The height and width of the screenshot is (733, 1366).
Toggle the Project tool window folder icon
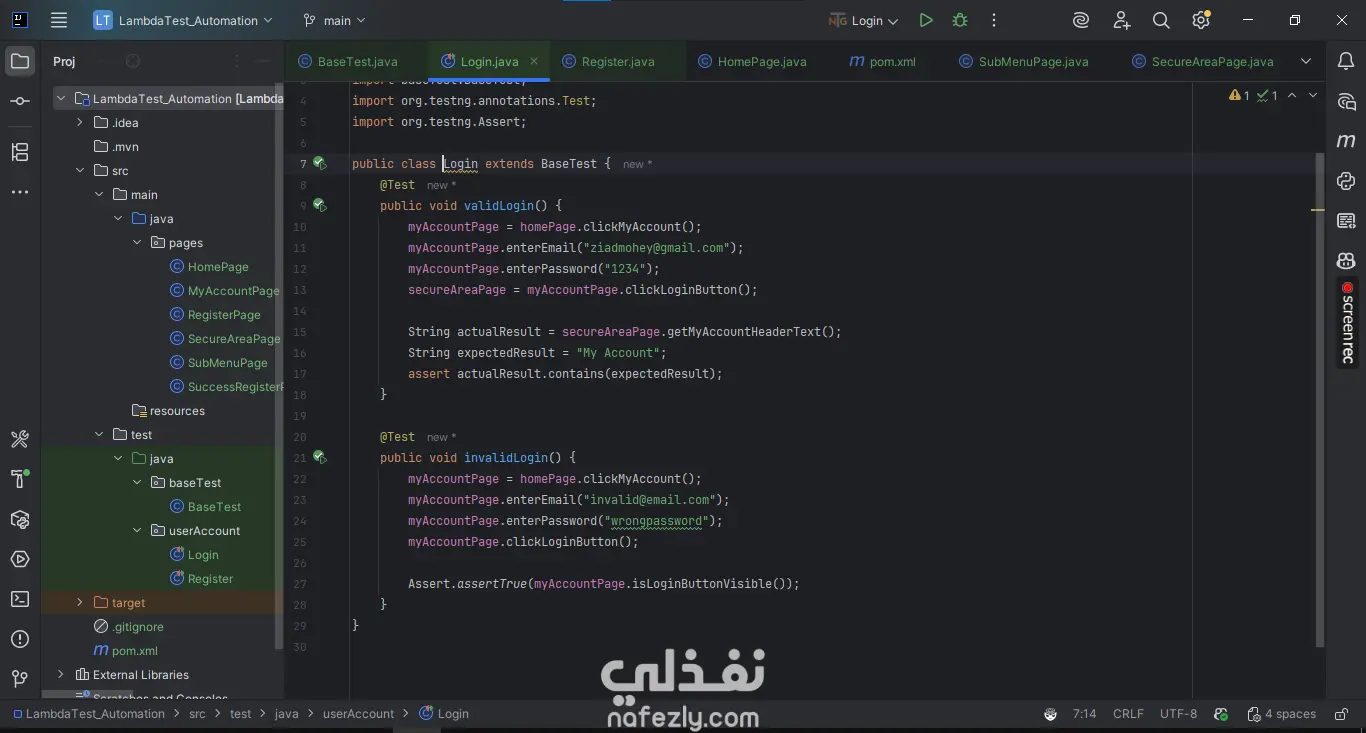click(20, 62)
